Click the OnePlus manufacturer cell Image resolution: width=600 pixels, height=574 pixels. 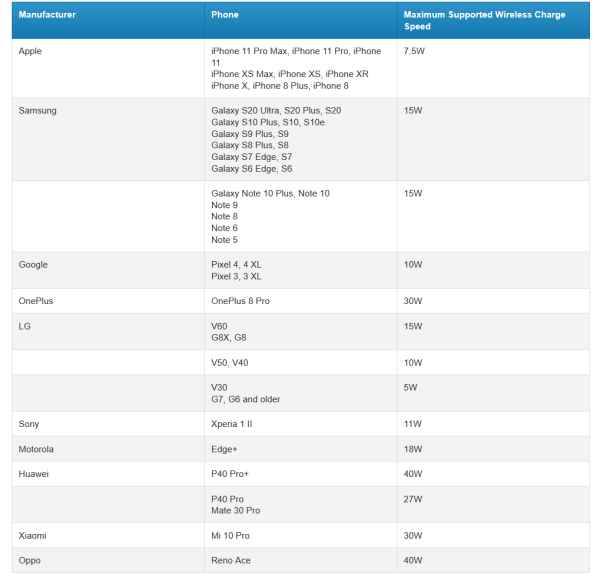pyautogui.click(x=108, y=301)
